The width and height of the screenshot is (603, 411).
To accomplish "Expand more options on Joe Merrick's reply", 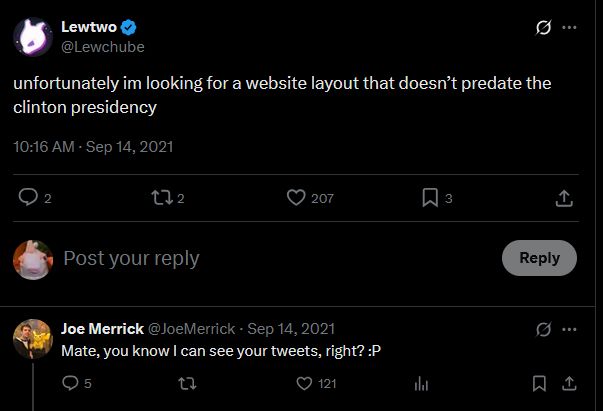I will click(x=569, y=329).
